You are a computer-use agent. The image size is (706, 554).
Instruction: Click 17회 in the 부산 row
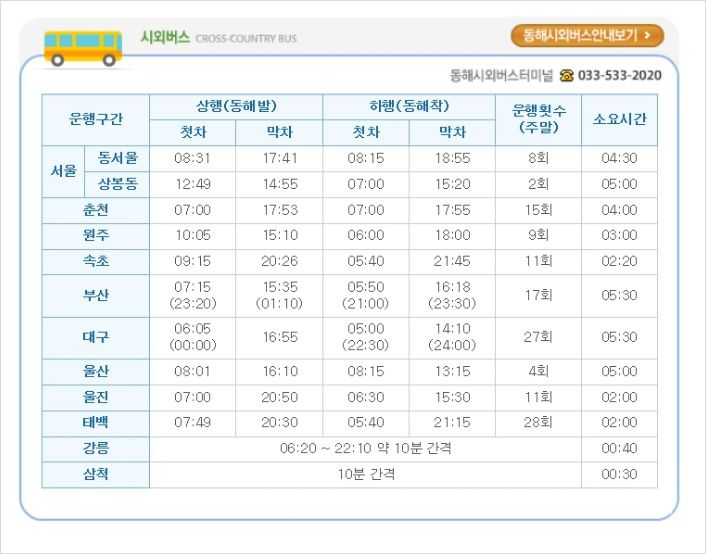[538, 295]
